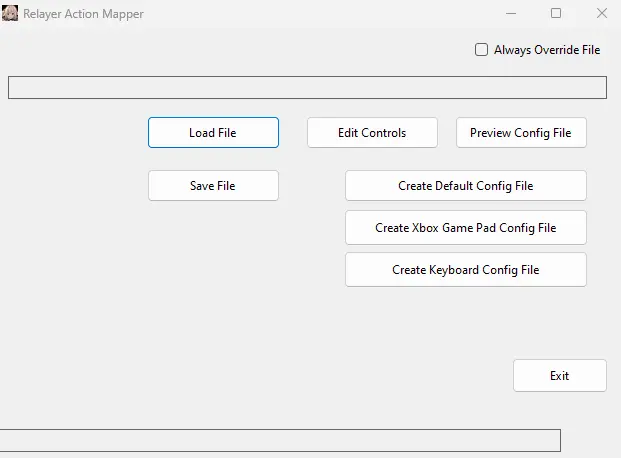Exit the Relayer Action Mapper
621x458 pixels.
[560, 375]
